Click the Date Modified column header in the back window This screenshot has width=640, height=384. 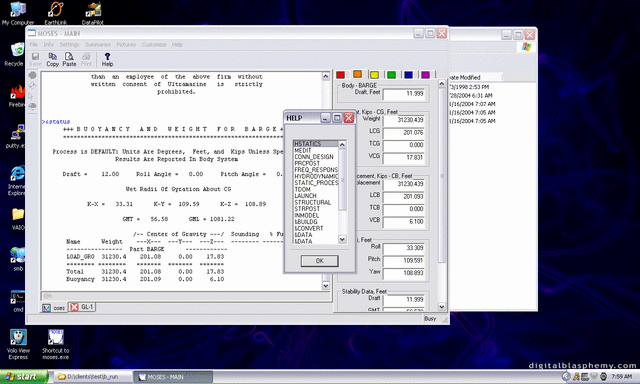(x=475, y=77)
